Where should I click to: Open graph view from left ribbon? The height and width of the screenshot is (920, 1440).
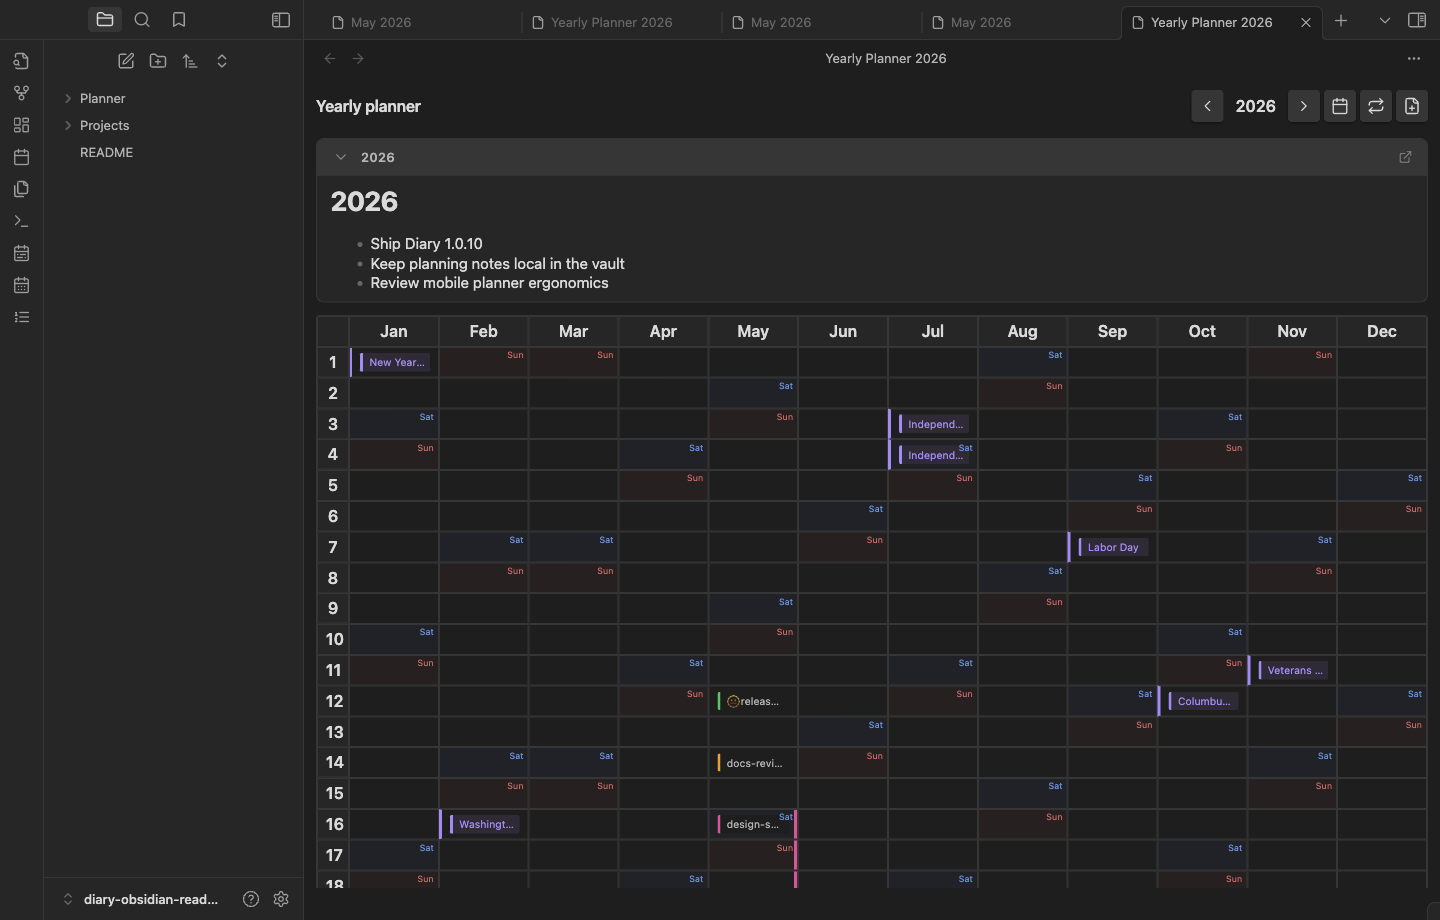pyautogui.click(x=22, y=93)
